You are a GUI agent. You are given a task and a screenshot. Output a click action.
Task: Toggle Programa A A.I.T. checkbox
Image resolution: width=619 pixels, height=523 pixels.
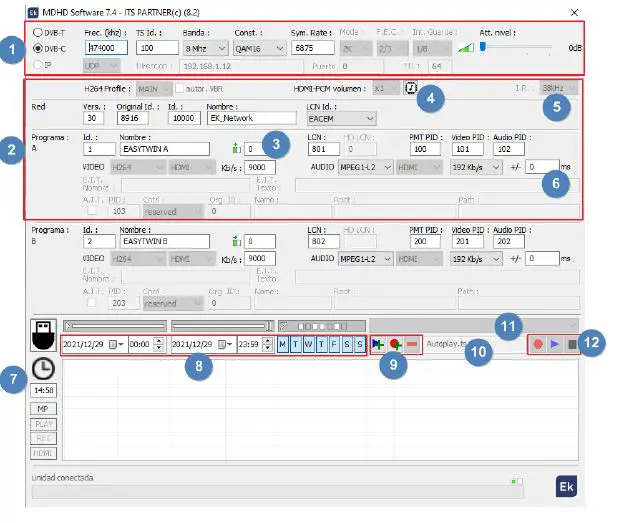(x=92, y=210)
